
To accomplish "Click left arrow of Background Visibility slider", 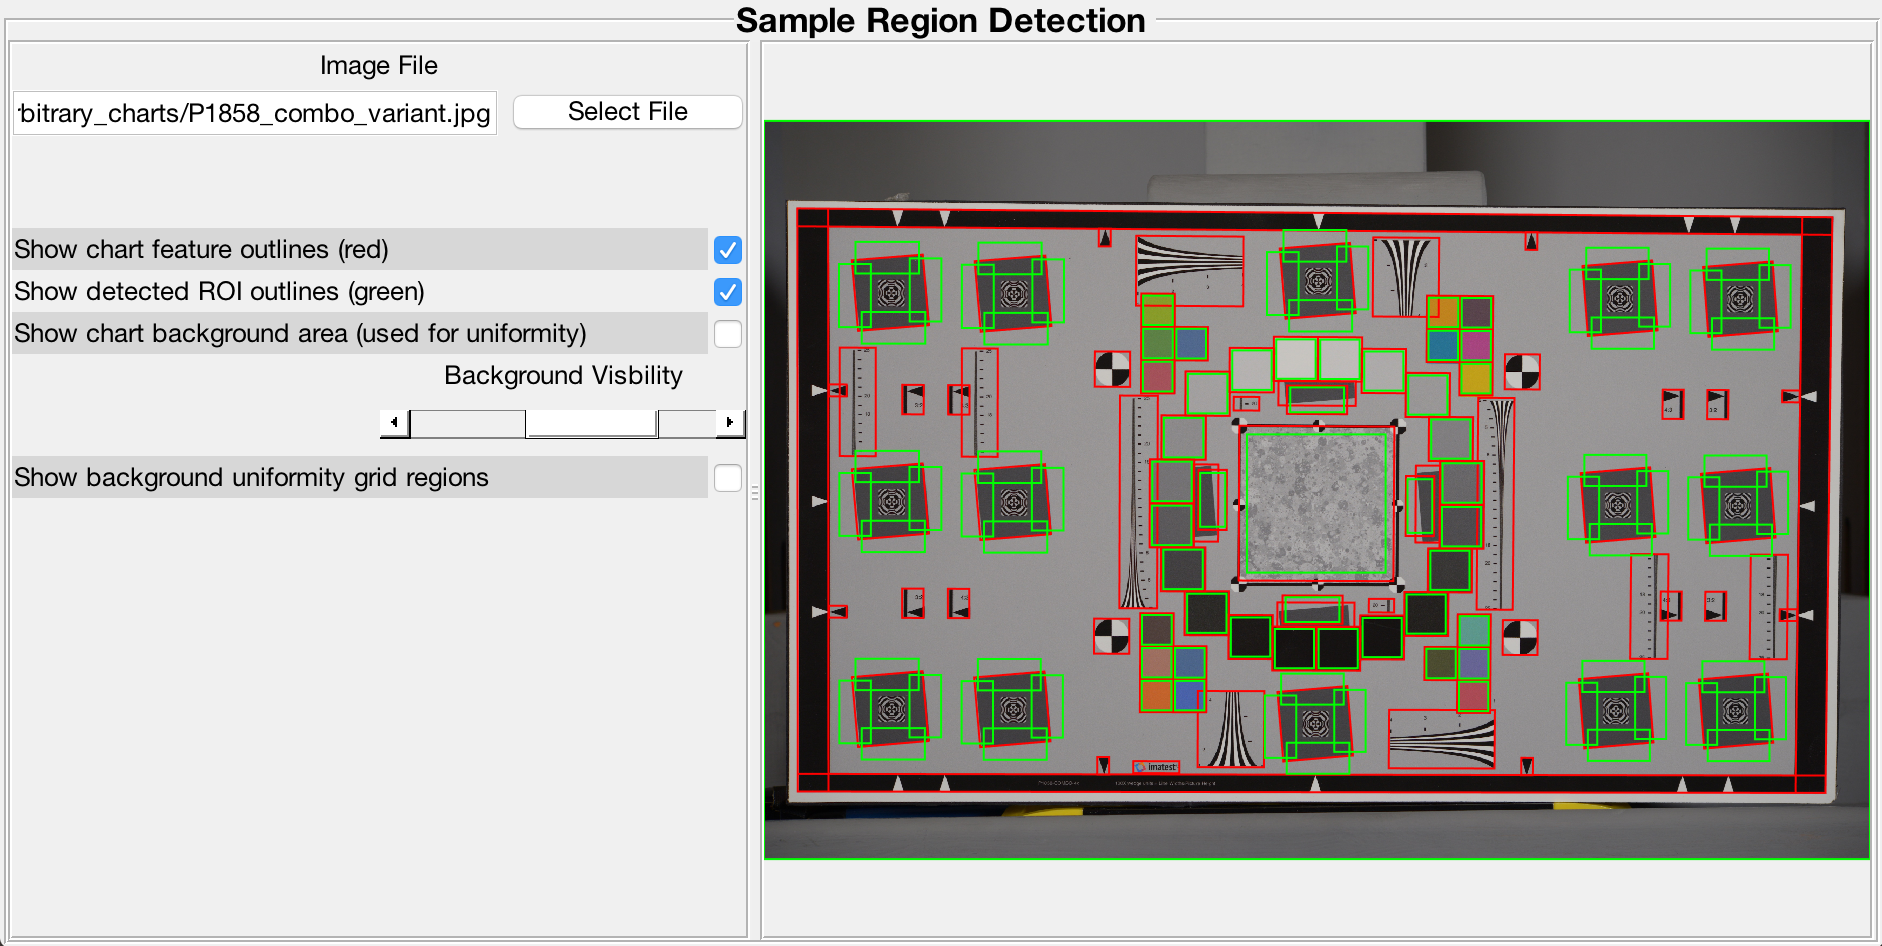I will point(394,423).
